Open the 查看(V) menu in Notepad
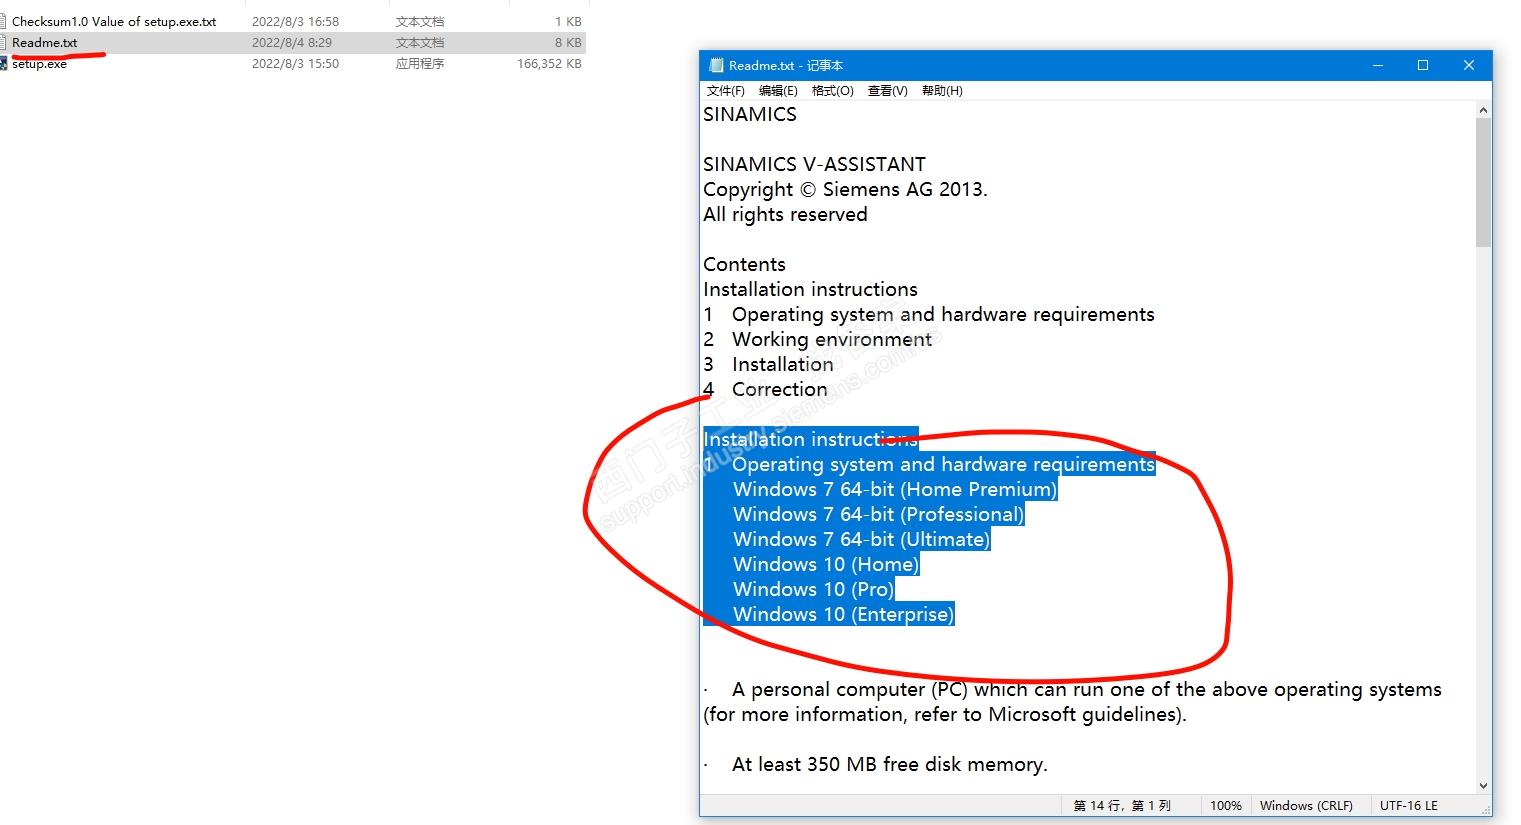The width and height of the screenshot is (1521, 825). pos(887,91)
